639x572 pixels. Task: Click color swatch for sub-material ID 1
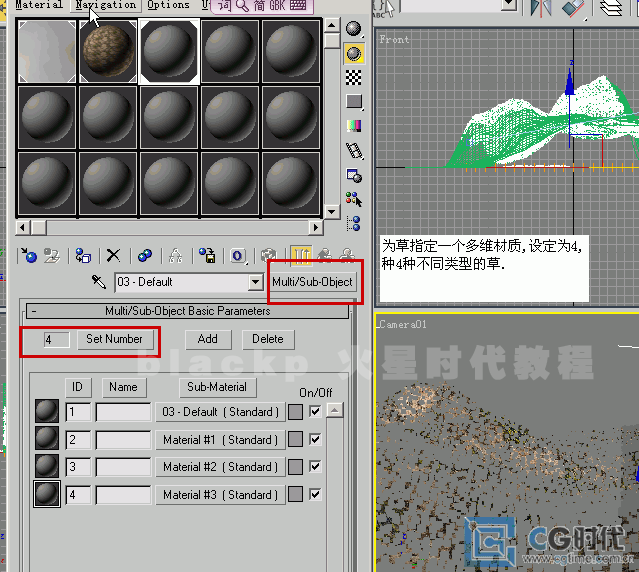point(295,412)
